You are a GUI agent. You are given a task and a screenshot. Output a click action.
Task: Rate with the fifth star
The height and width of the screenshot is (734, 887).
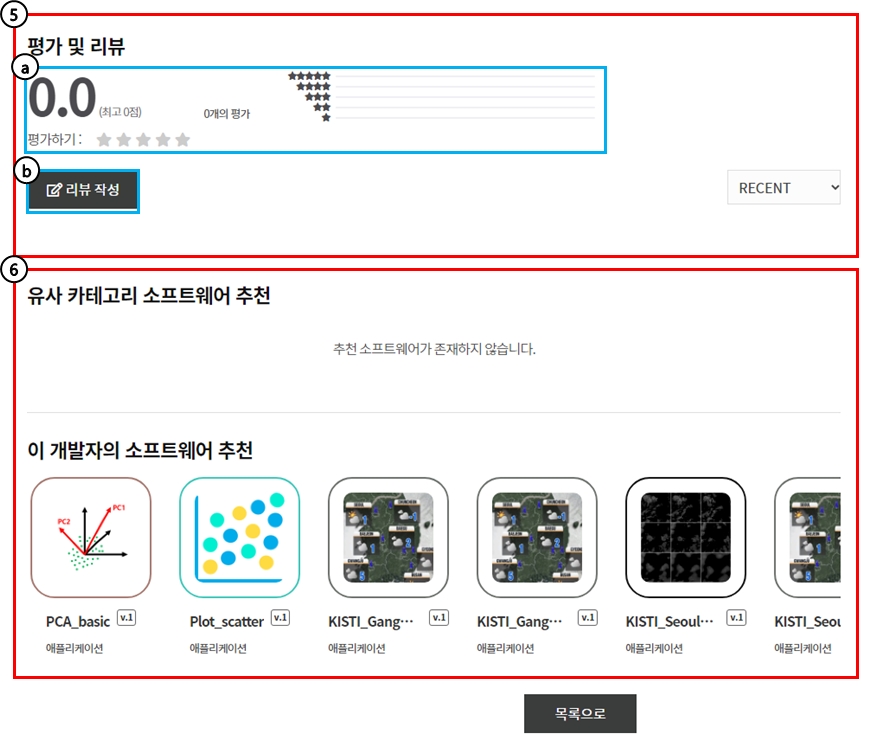[x=182, y=140]
